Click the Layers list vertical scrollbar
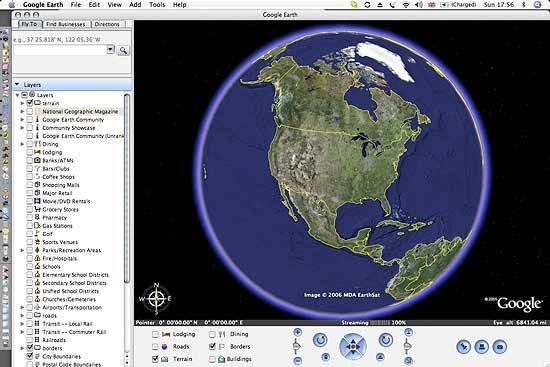 pos(127,188)
